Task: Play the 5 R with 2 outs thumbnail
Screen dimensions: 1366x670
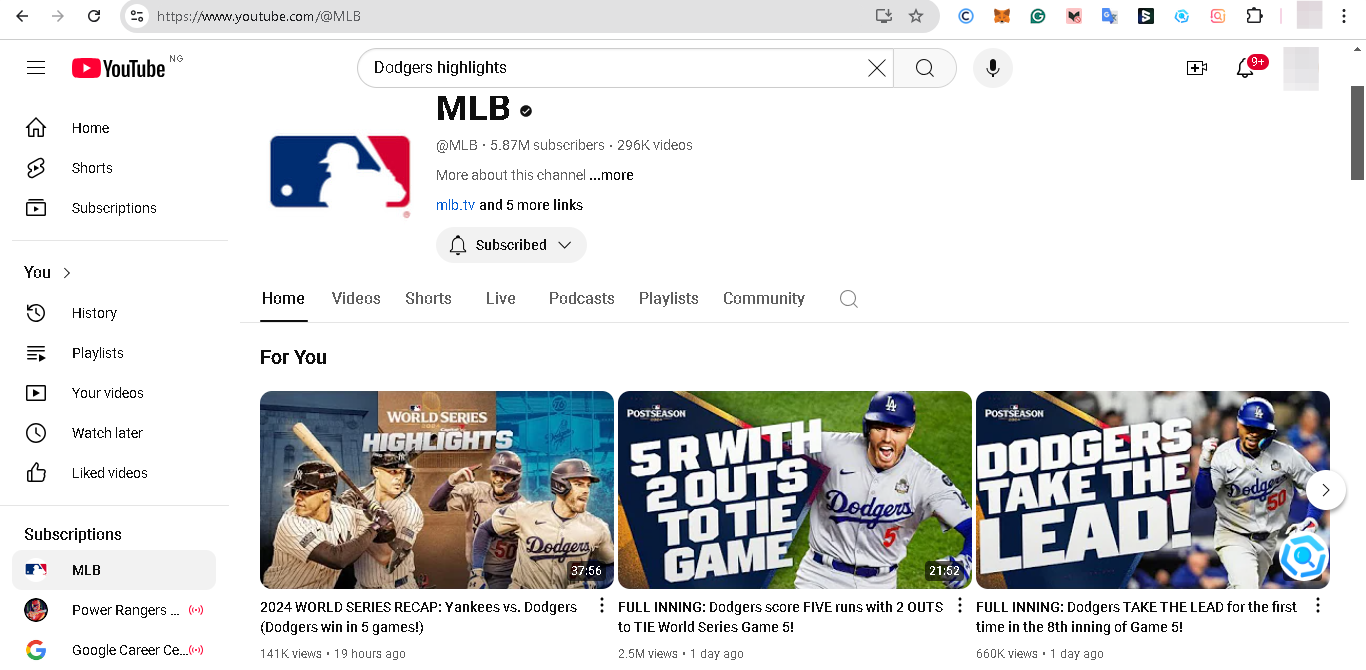Action: click(795, 490)
